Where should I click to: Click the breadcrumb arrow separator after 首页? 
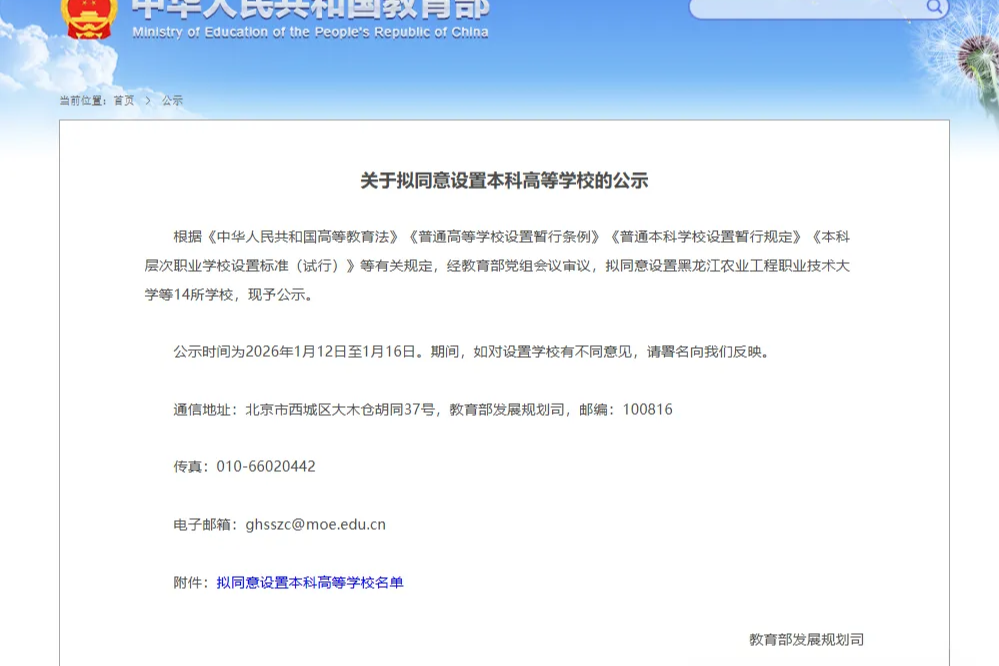point(148,101)
